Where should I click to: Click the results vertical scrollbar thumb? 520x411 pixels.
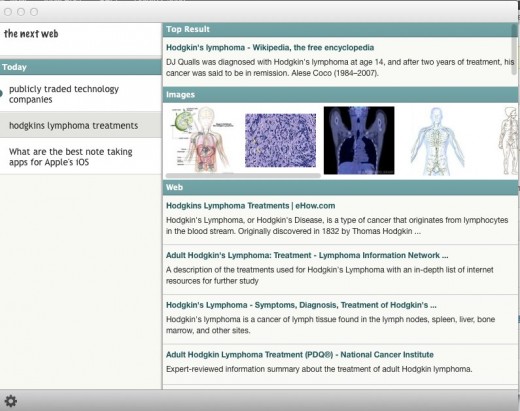[515, 50]
